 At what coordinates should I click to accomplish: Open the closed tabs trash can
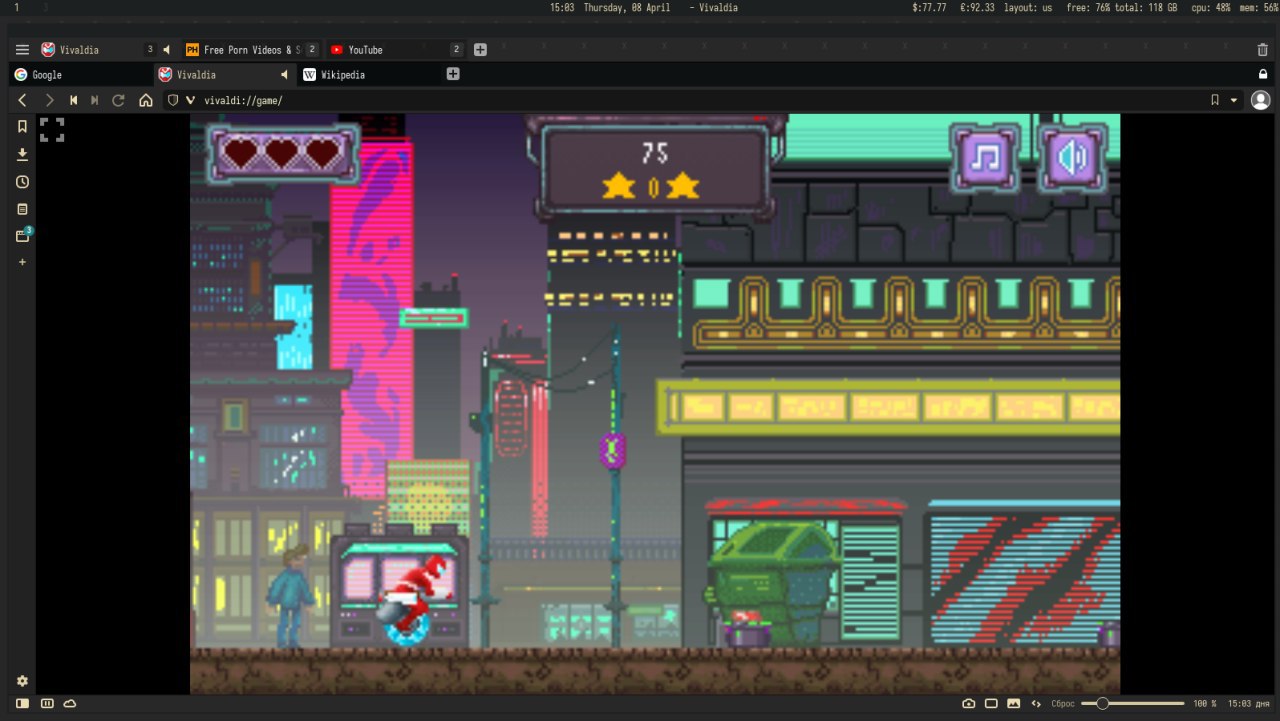(x=1262, y=49)
